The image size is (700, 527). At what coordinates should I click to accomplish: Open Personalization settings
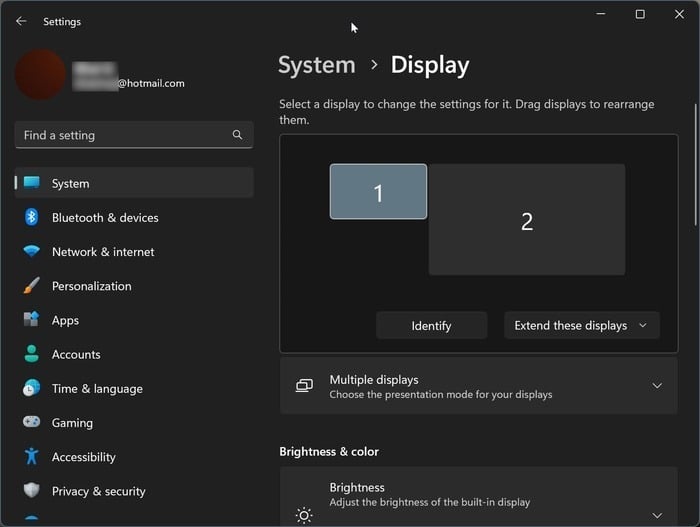(134, 286)
